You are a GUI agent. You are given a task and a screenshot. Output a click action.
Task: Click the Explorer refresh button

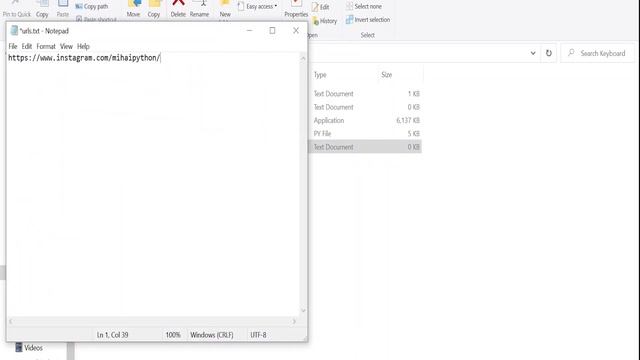tap(549, 53)
